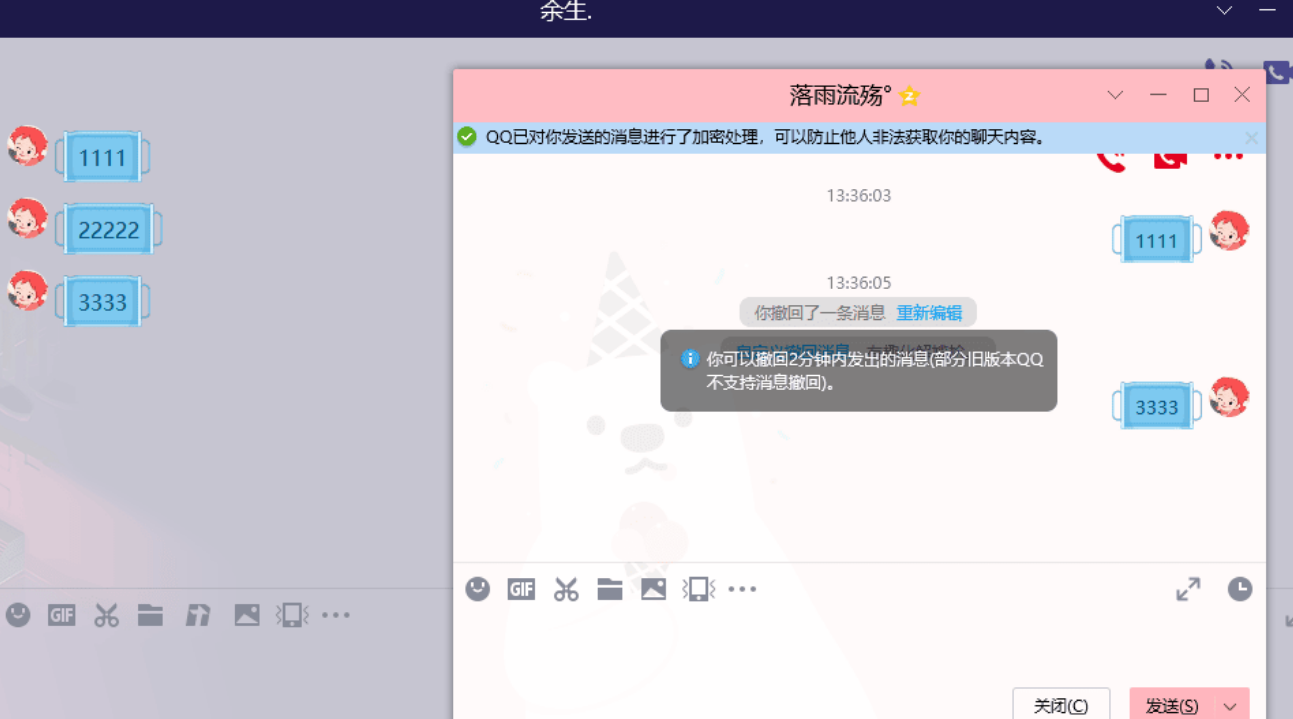Open more tools ellipsis in 落雨流殇 toolbar

(x=742, y=590)
